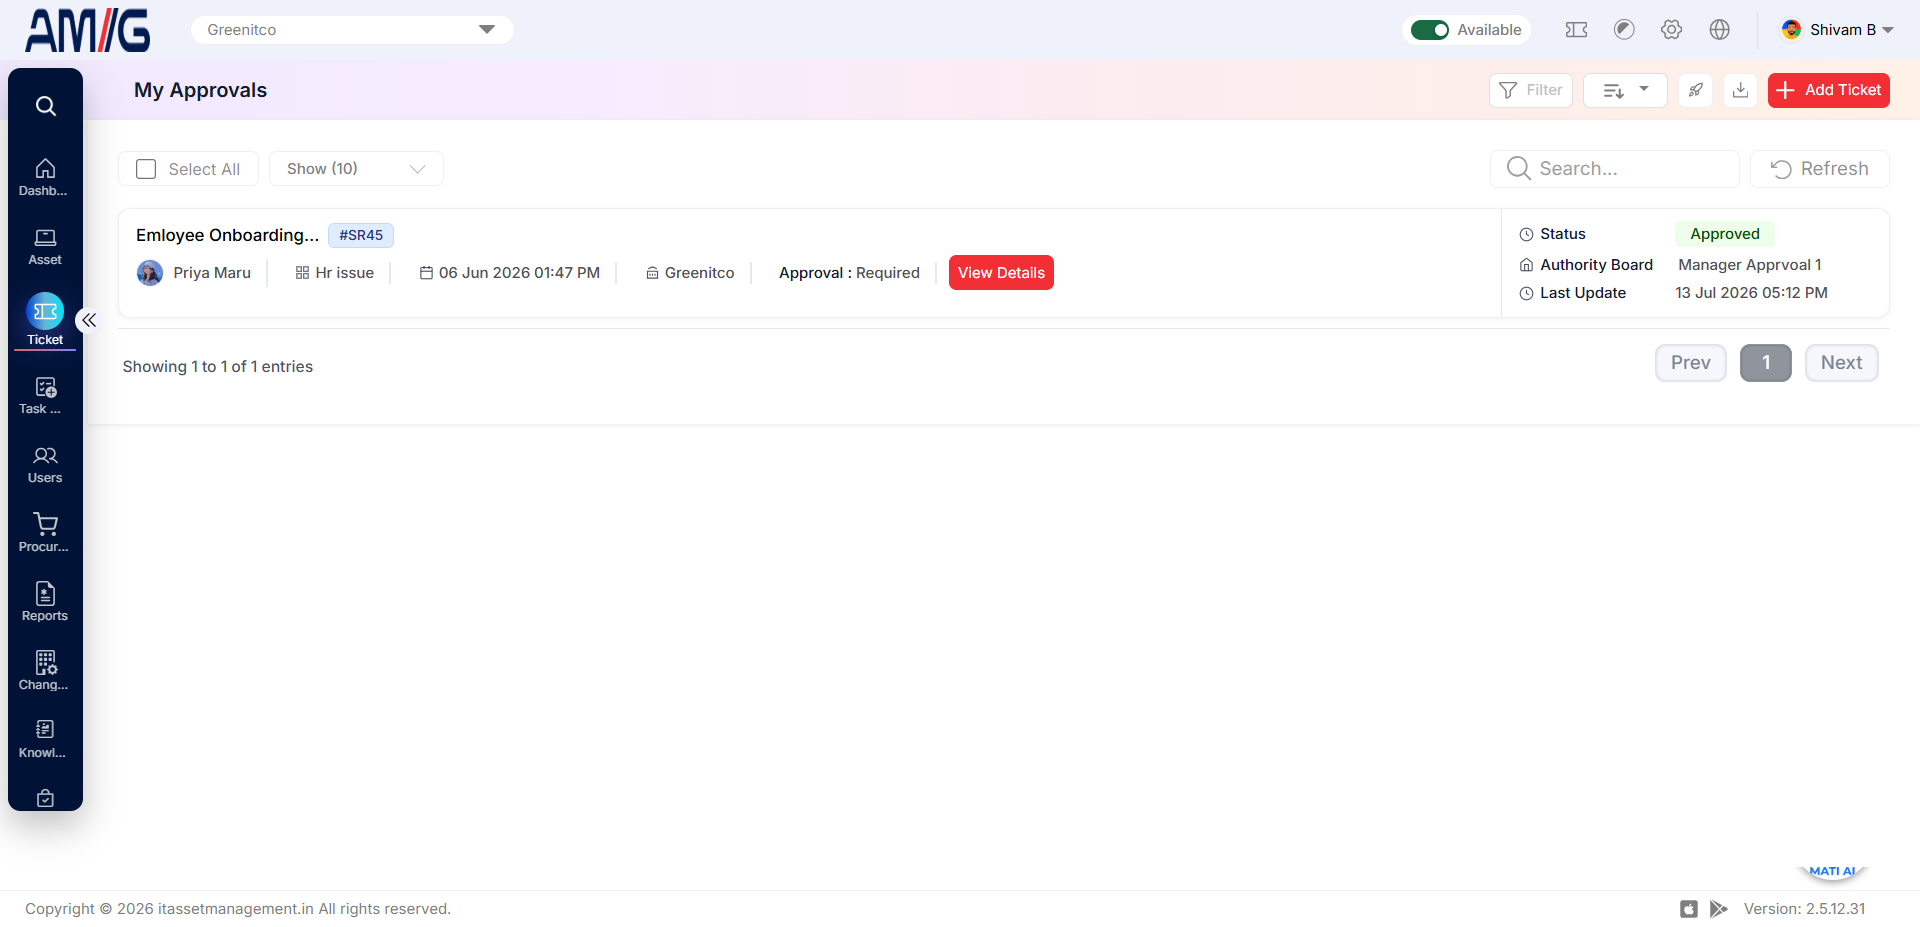The width and height of the screenshot is (1920, 927).
Task: Click the Next pagination button
Action: [x=1842, y=363]
